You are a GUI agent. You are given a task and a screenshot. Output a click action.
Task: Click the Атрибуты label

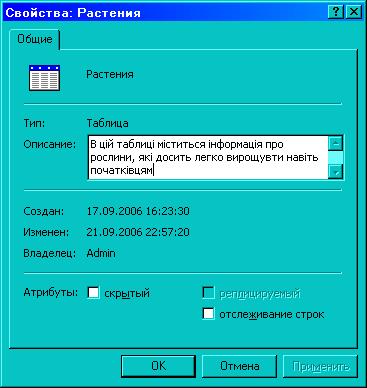[51, 293]
